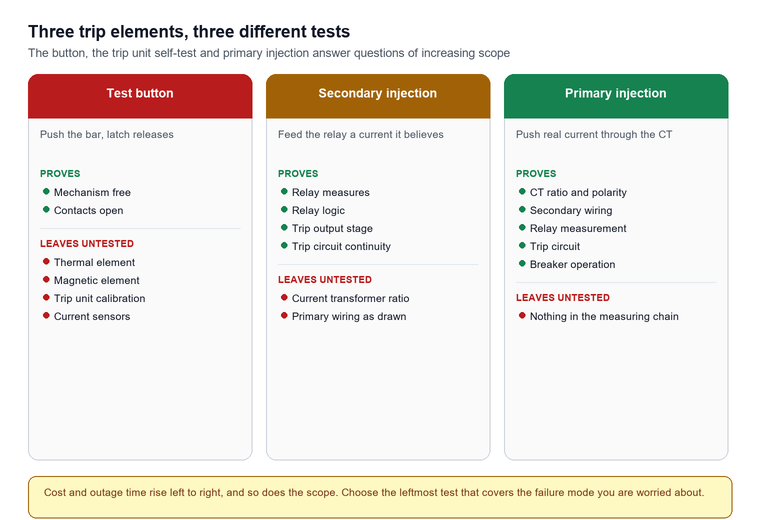The width and height of the screenshot is (760, 520).
Task: Click green bullet beside 'Relay logic'
Action: click(284, 209)
